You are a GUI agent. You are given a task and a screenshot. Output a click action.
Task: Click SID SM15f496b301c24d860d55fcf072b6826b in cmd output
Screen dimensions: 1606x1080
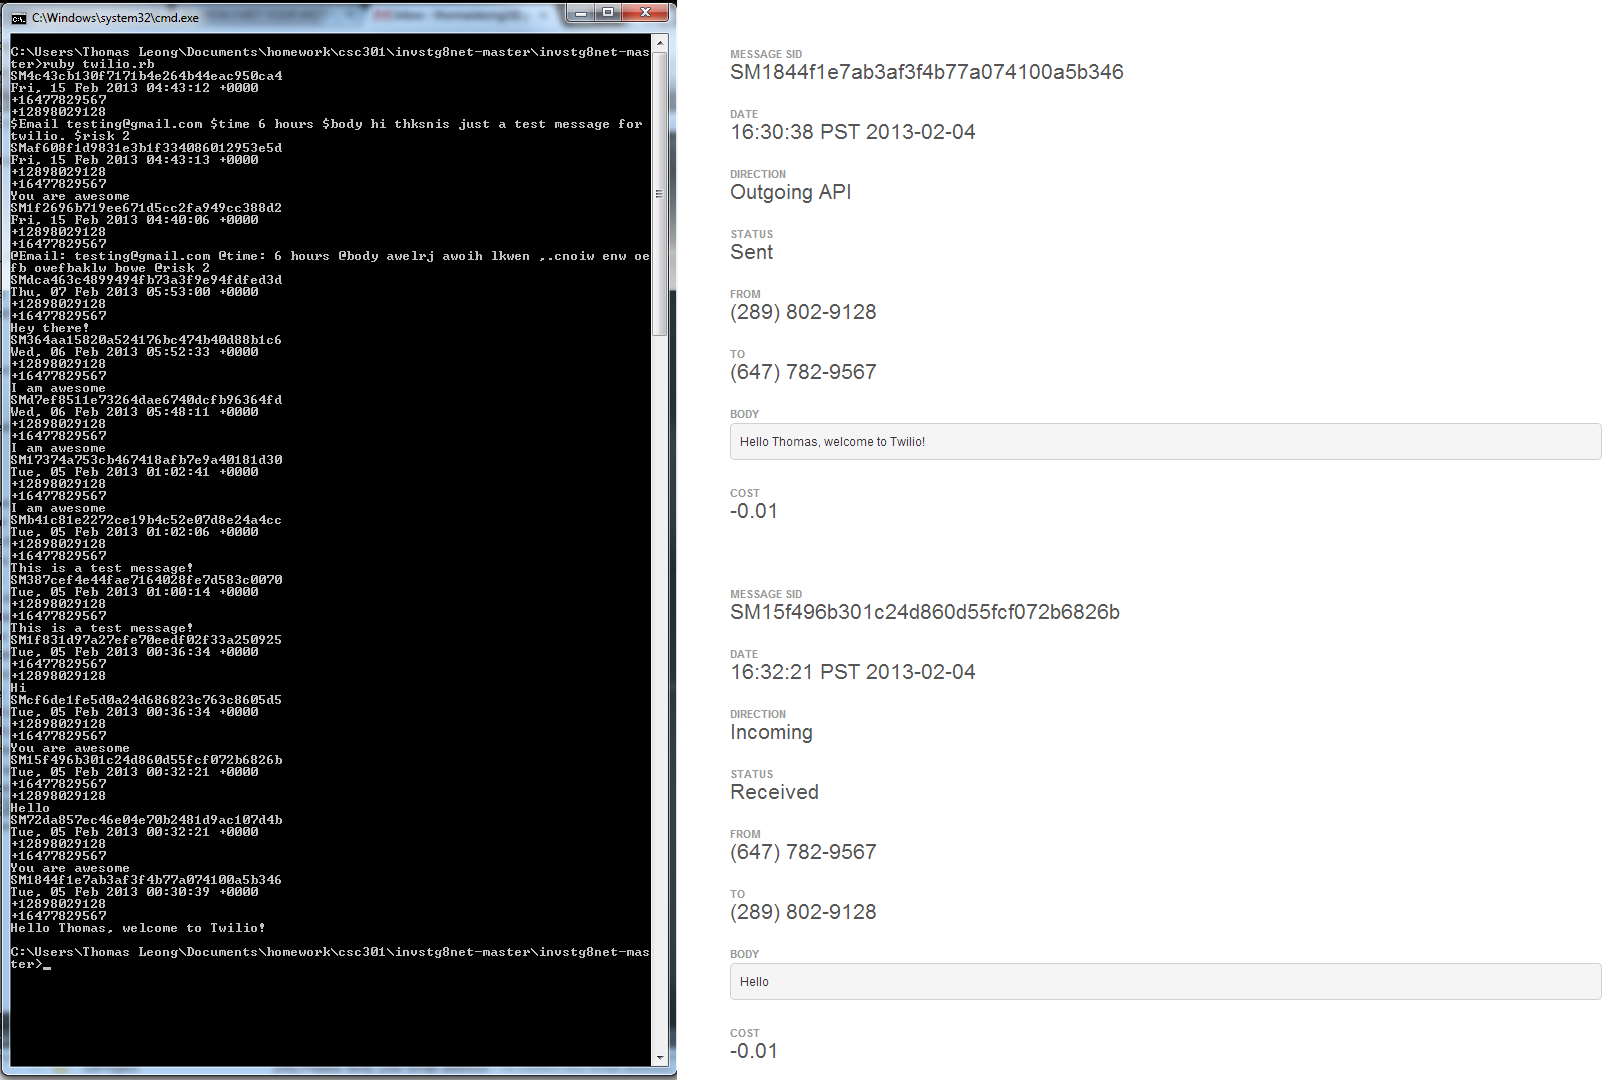(146, 760)
